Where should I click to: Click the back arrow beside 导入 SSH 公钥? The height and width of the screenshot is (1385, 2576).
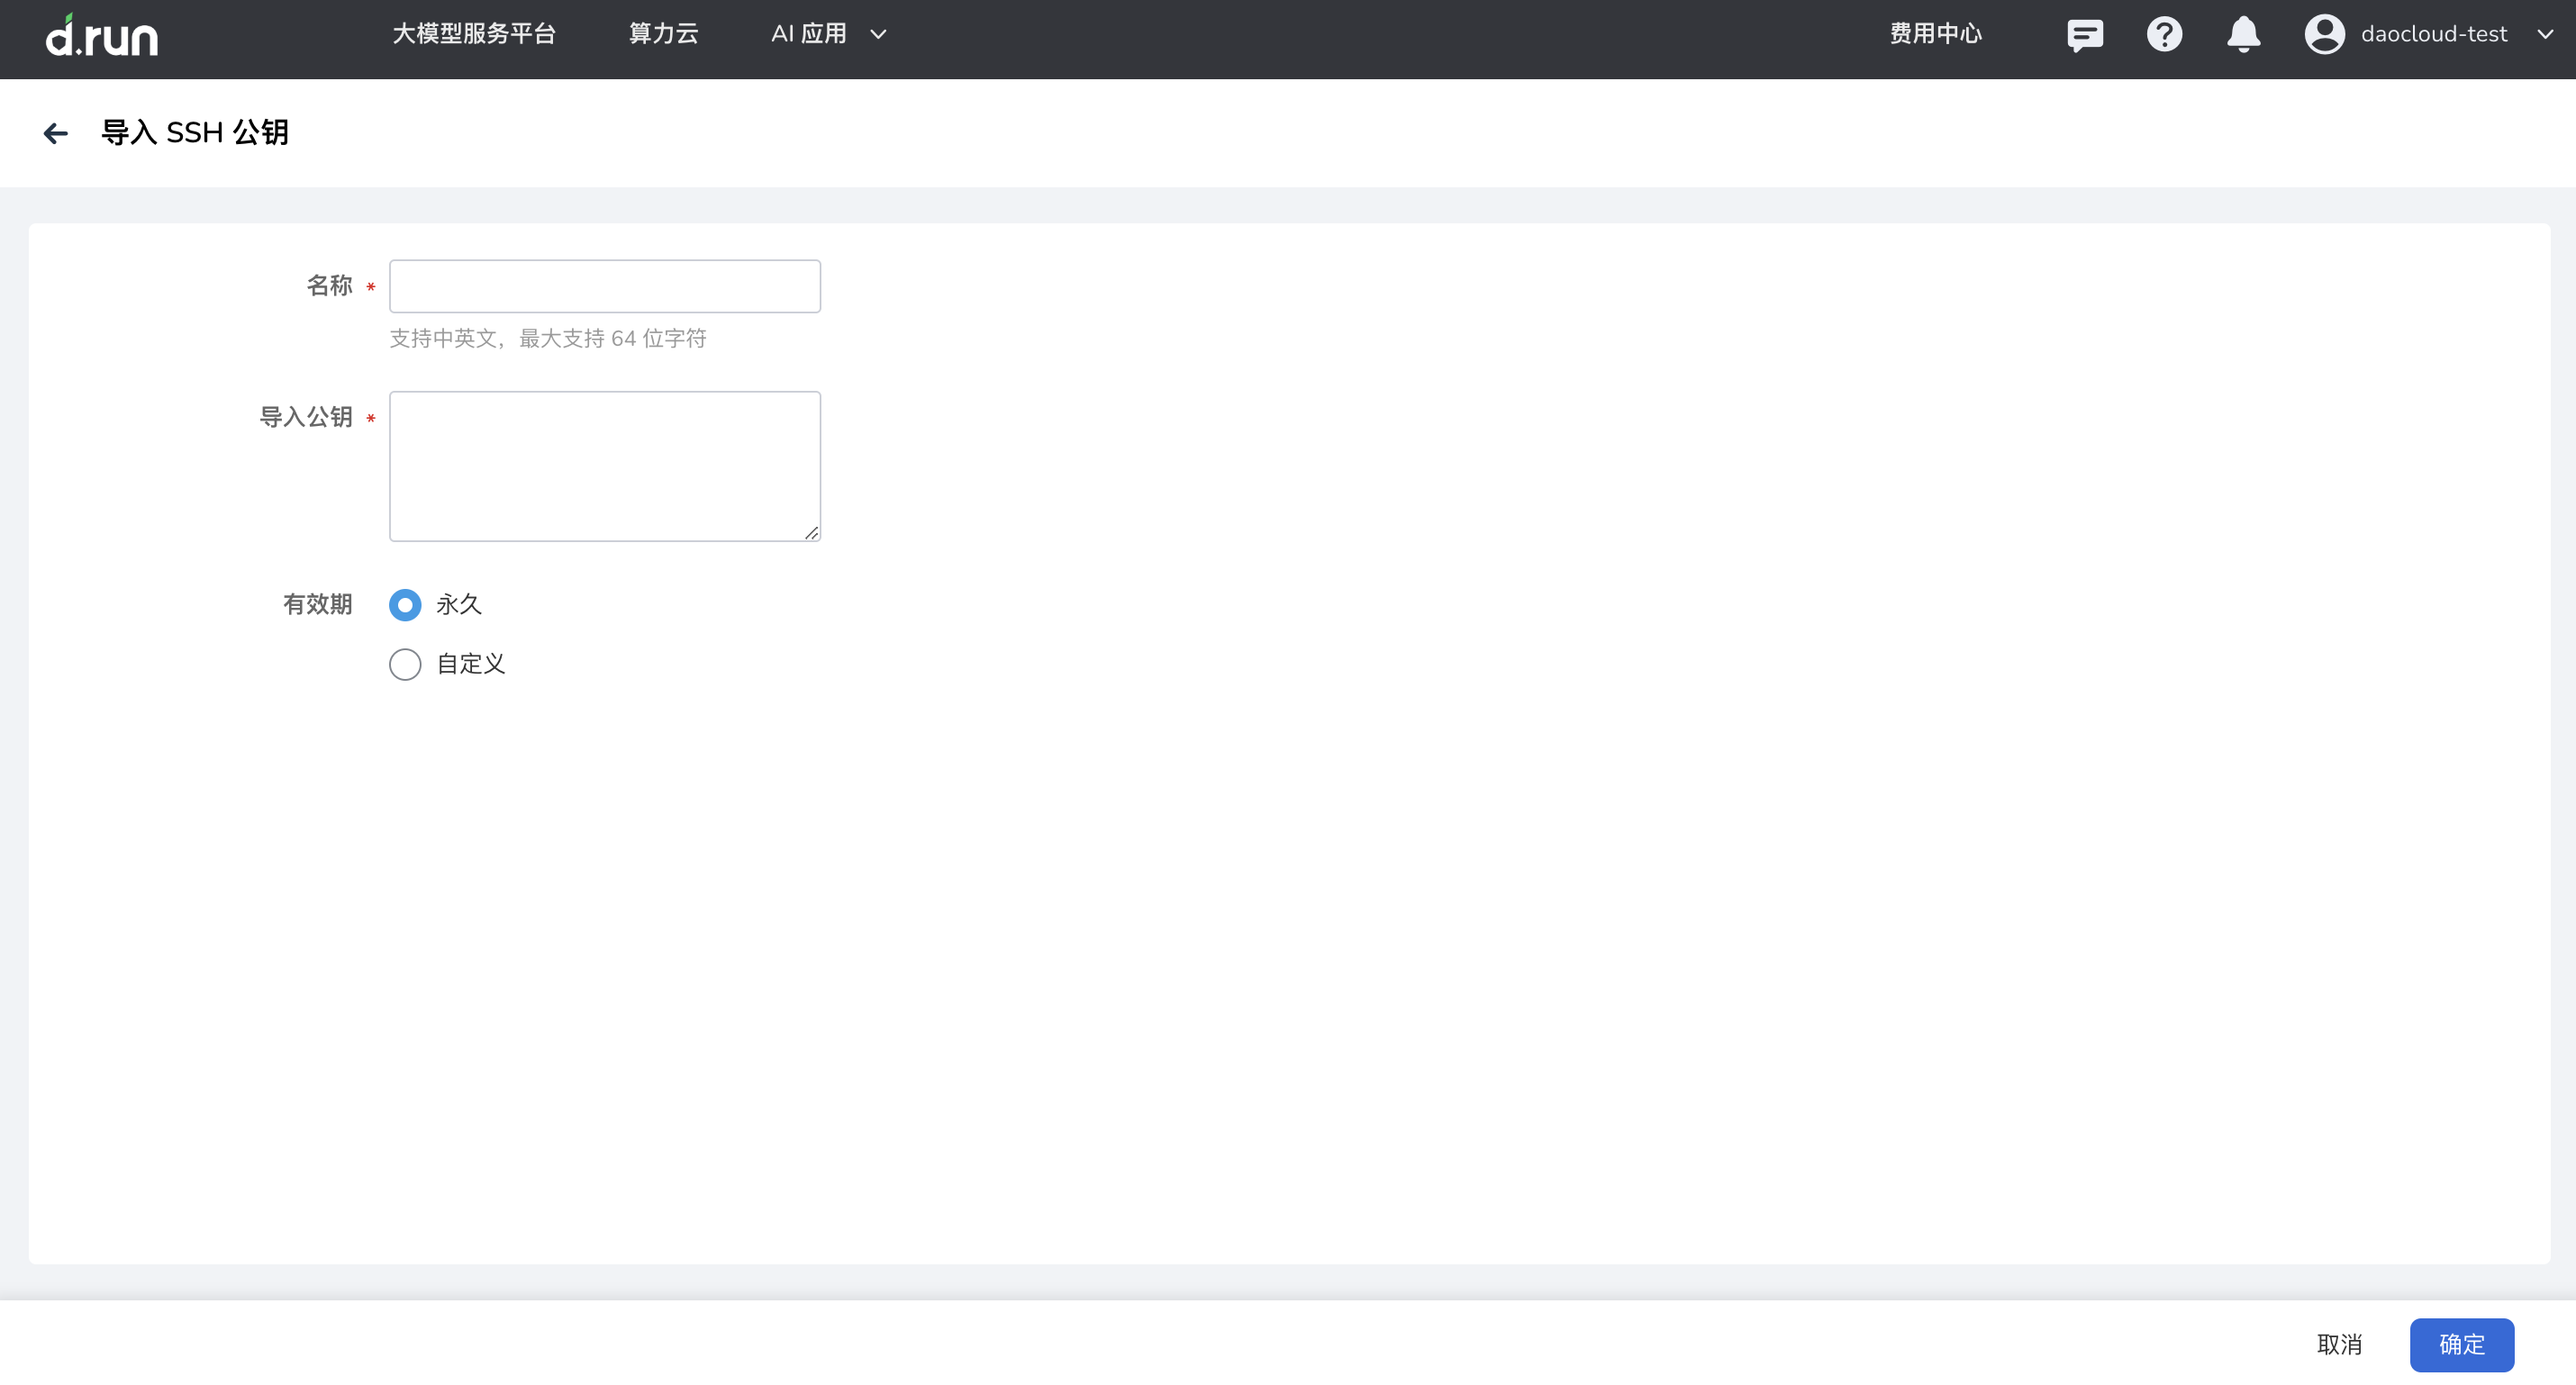coord(55,133)
